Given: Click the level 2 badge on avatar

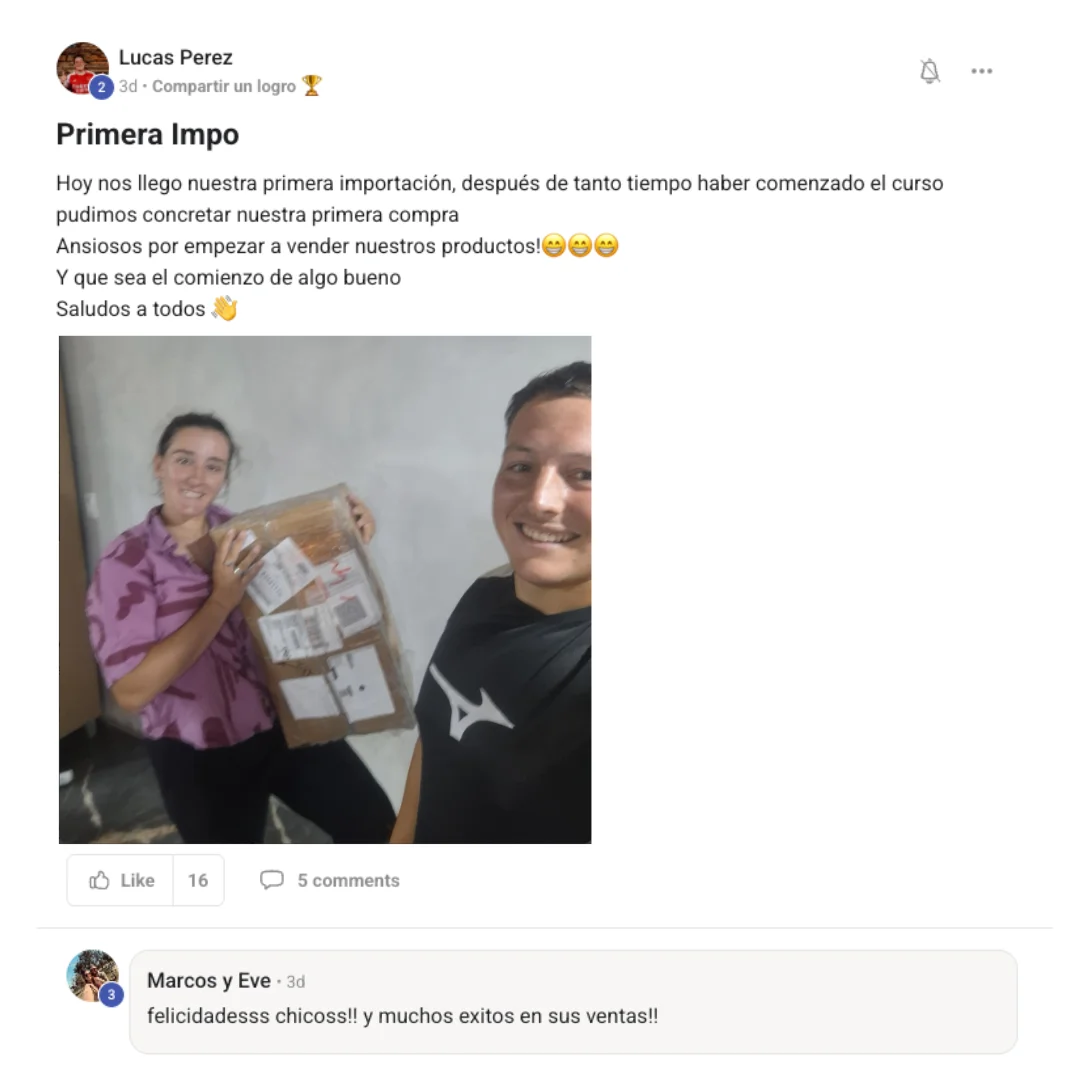Looking at the screenshot, I should click(x=101, y=87).
